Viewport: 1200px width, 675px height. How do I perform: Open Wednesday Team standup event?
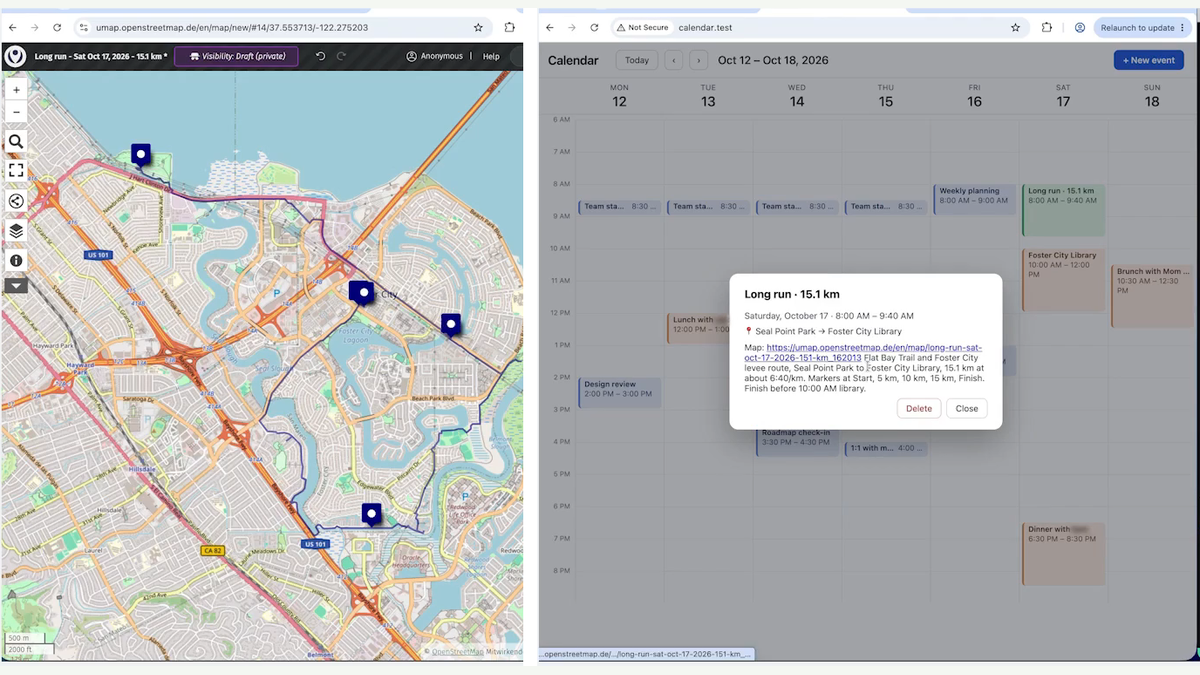[796, 207]
